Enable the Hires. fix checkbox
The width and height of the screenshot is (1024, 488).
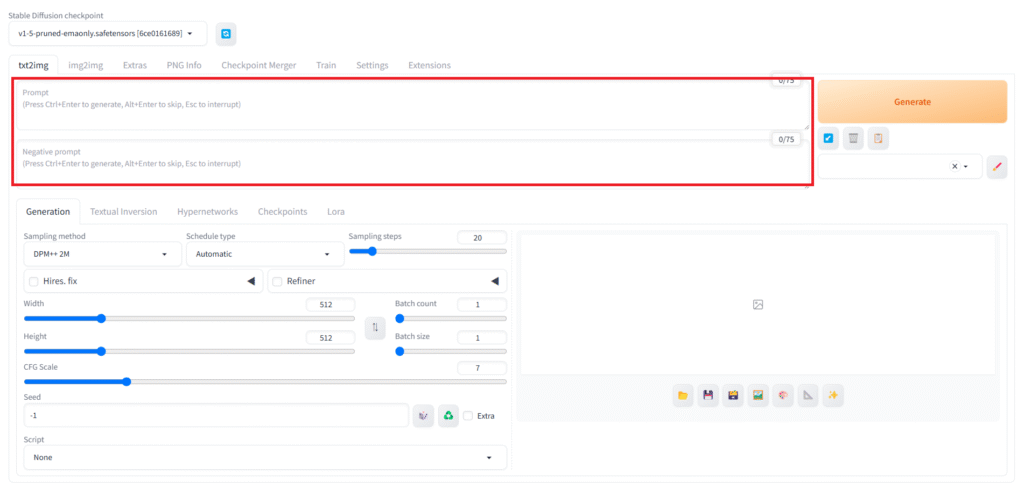click(x=35, y=282)
